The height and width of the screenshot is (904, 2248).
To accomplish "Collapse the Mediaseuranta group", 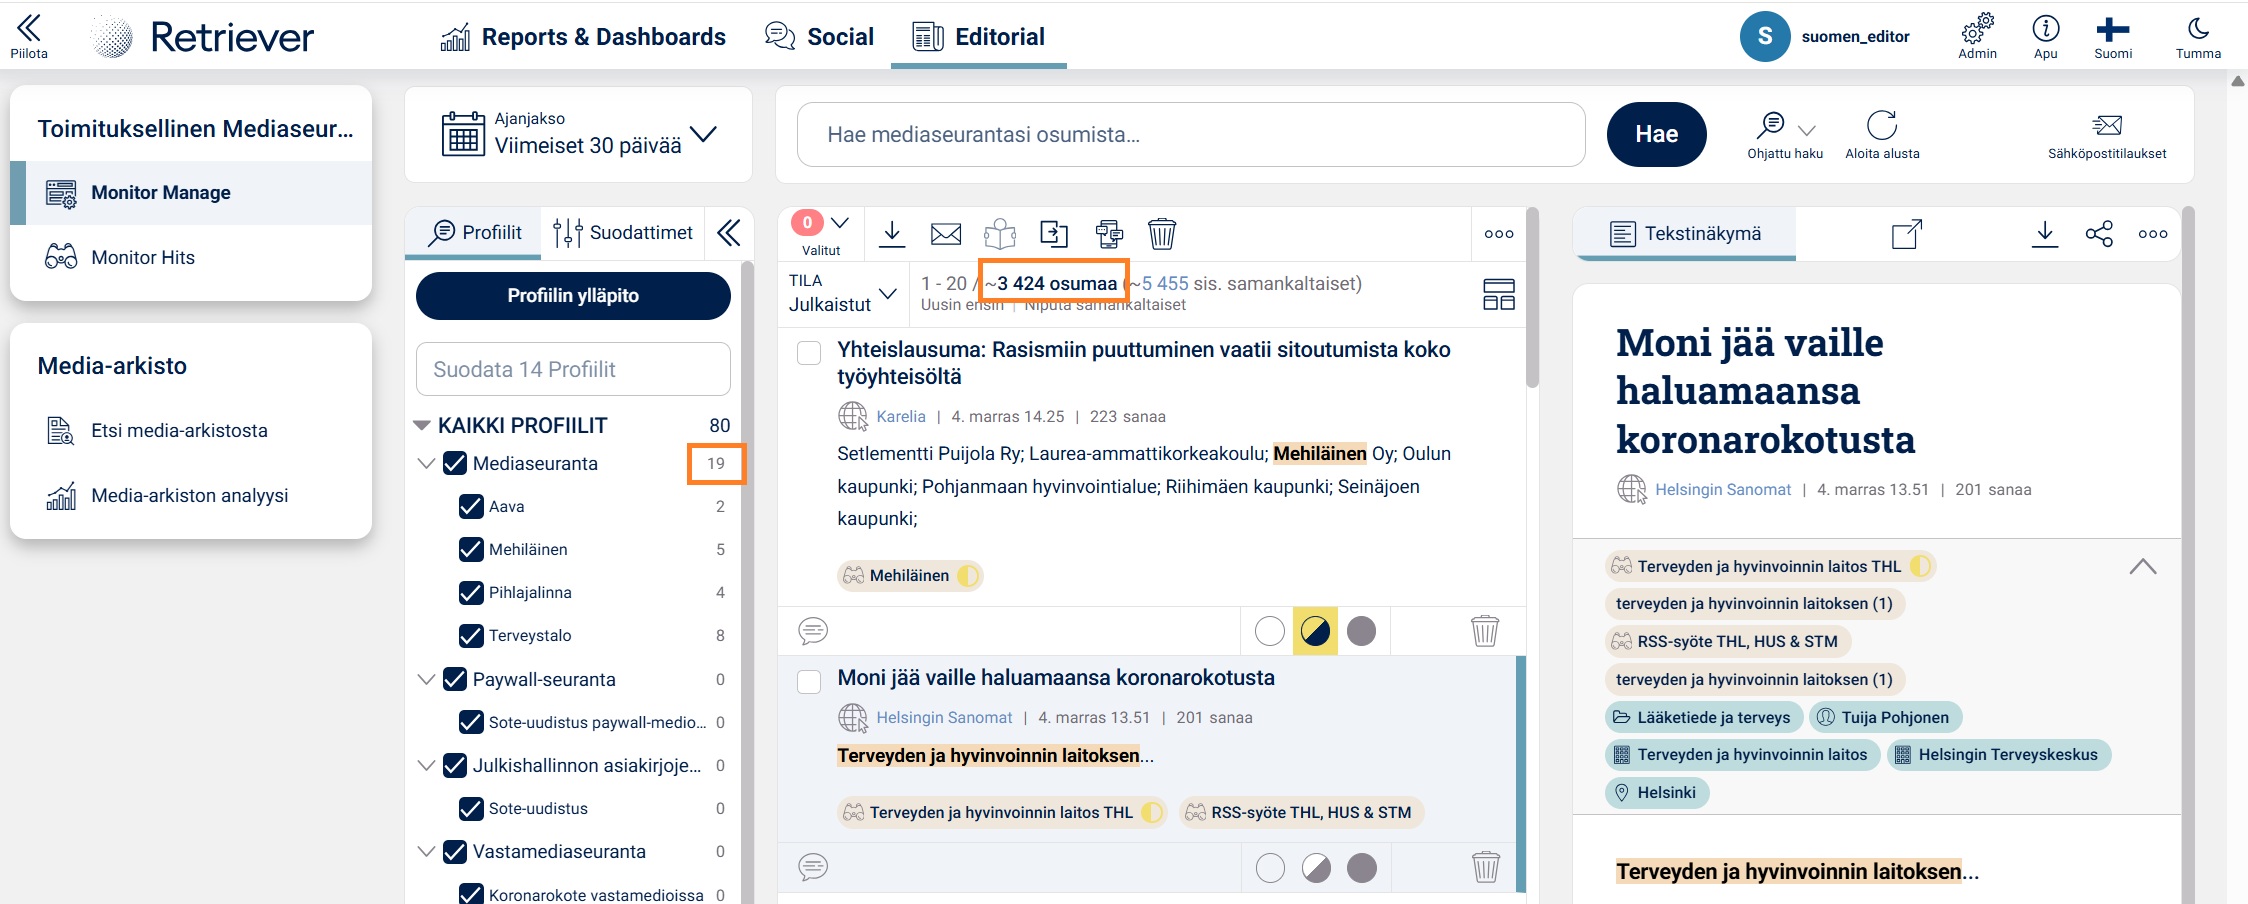I will pos(426,463).
